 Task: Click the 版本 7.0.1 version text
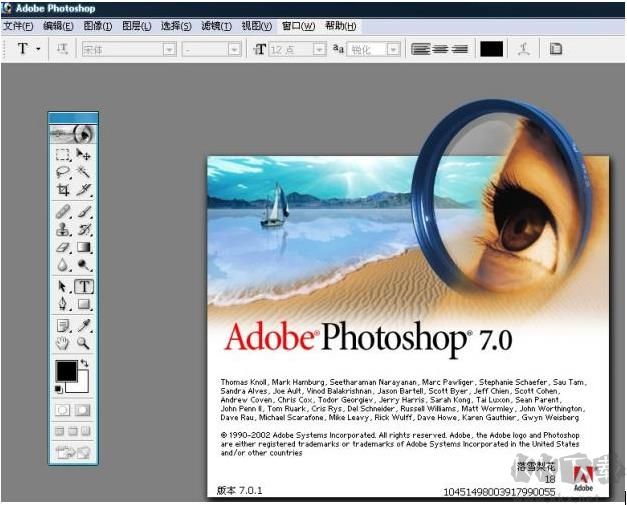(x=239, y=490)
